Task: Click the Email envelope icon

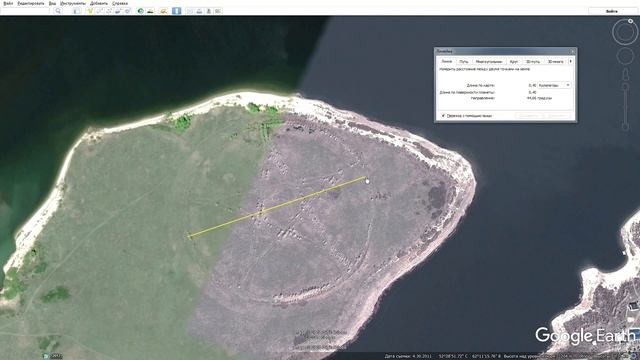Action: [190, 11]
